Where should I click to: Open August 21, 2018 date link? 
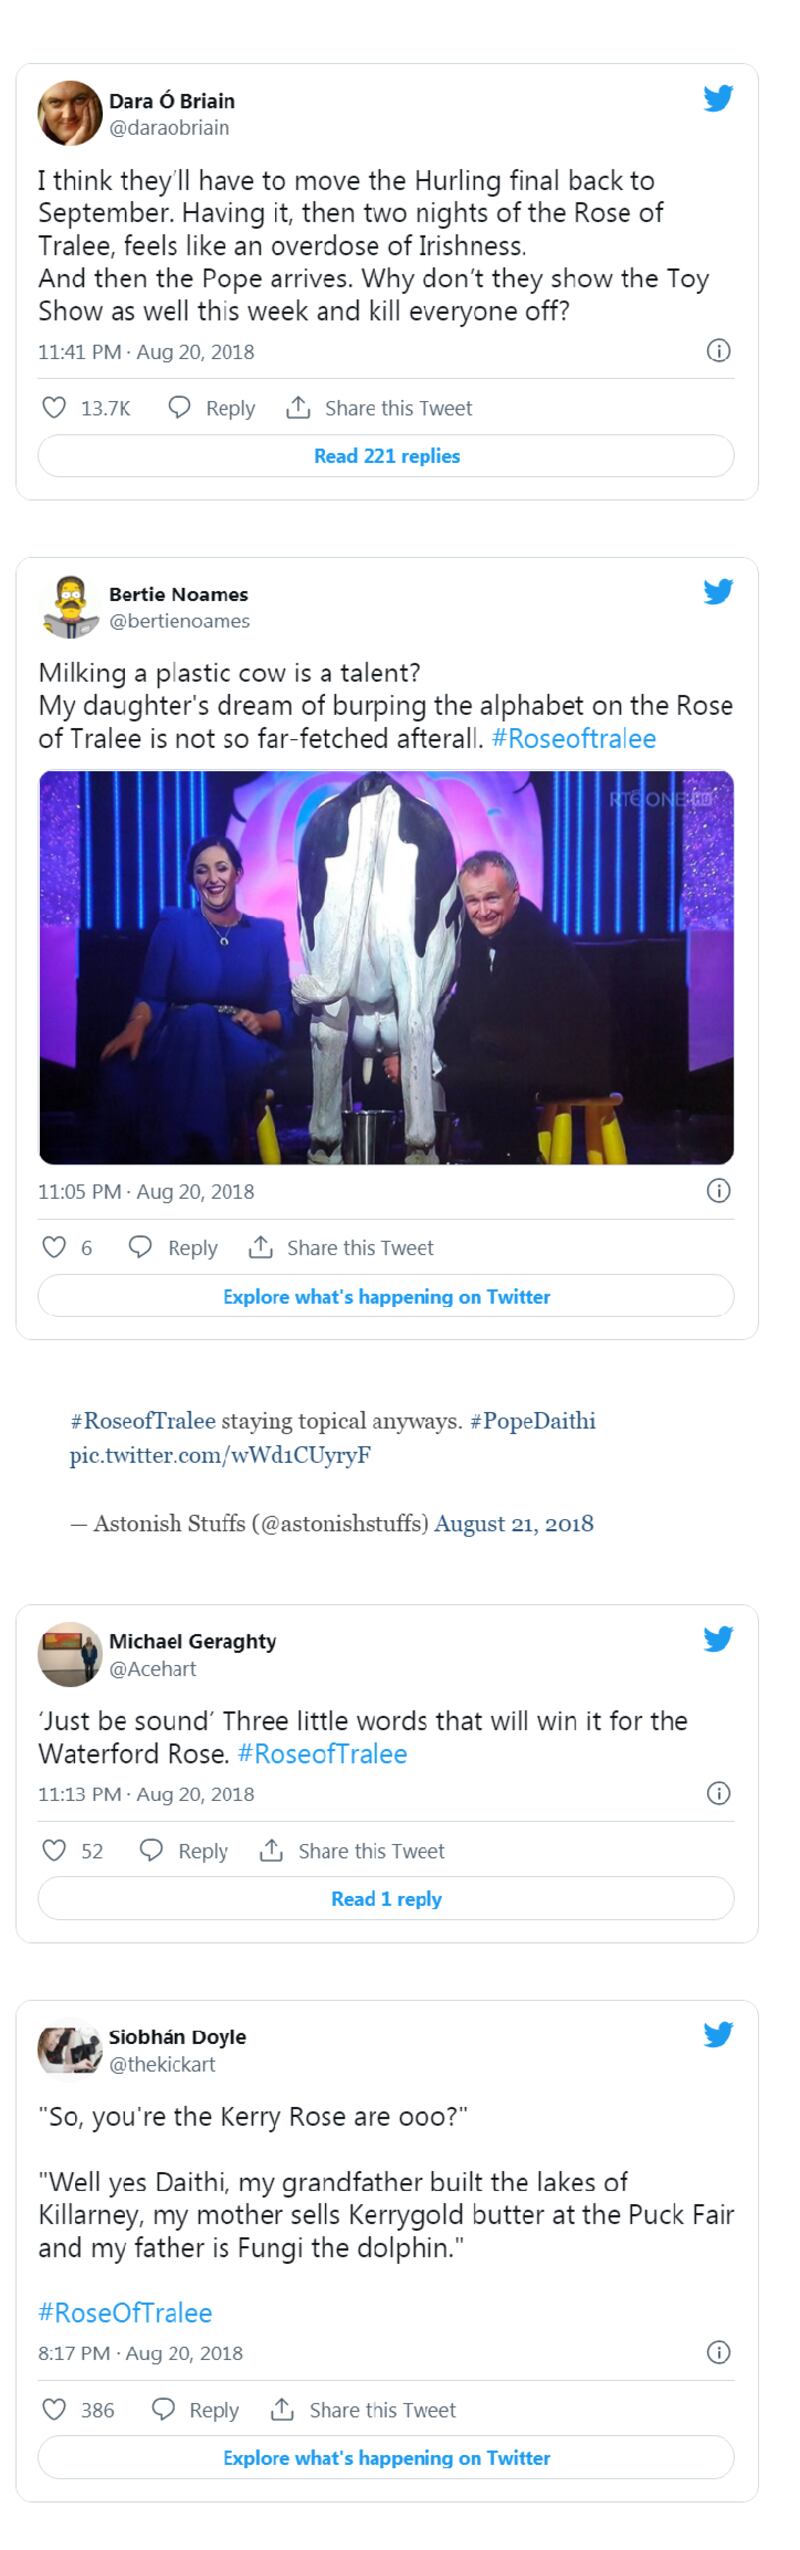[x=514, y=1524]
